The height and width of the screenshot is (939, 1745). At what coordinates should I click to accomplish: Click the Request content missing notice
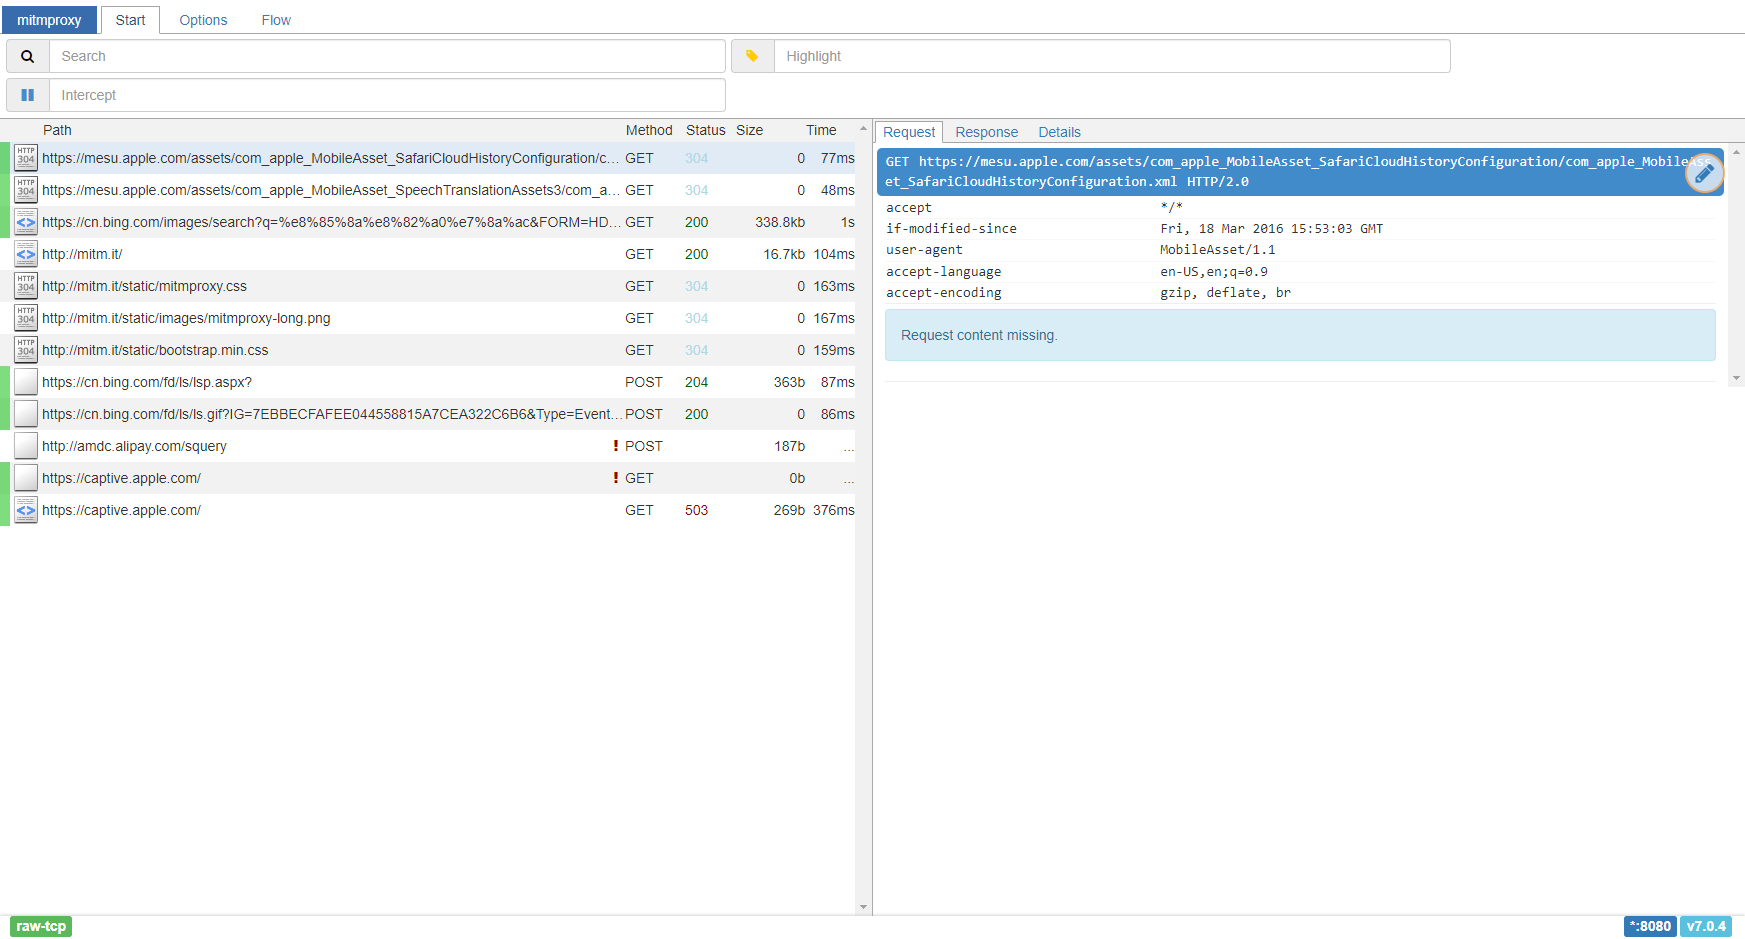coord(1300,335)
